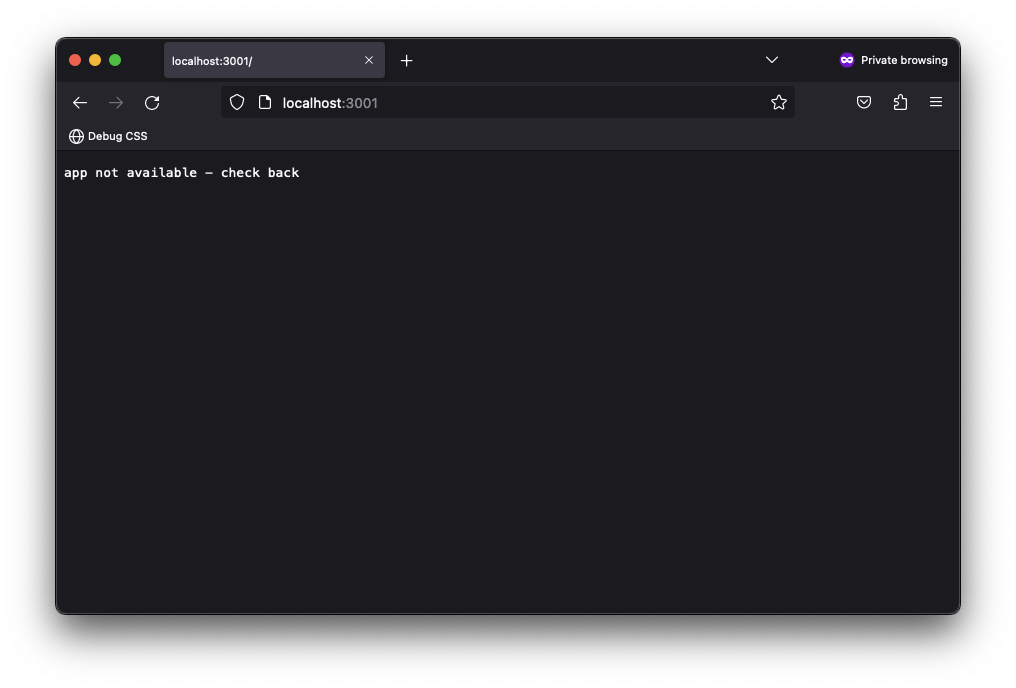Open the Extensions puzzle-piece panel
The width and height of the screenshot is (1016, 688).
900,102
